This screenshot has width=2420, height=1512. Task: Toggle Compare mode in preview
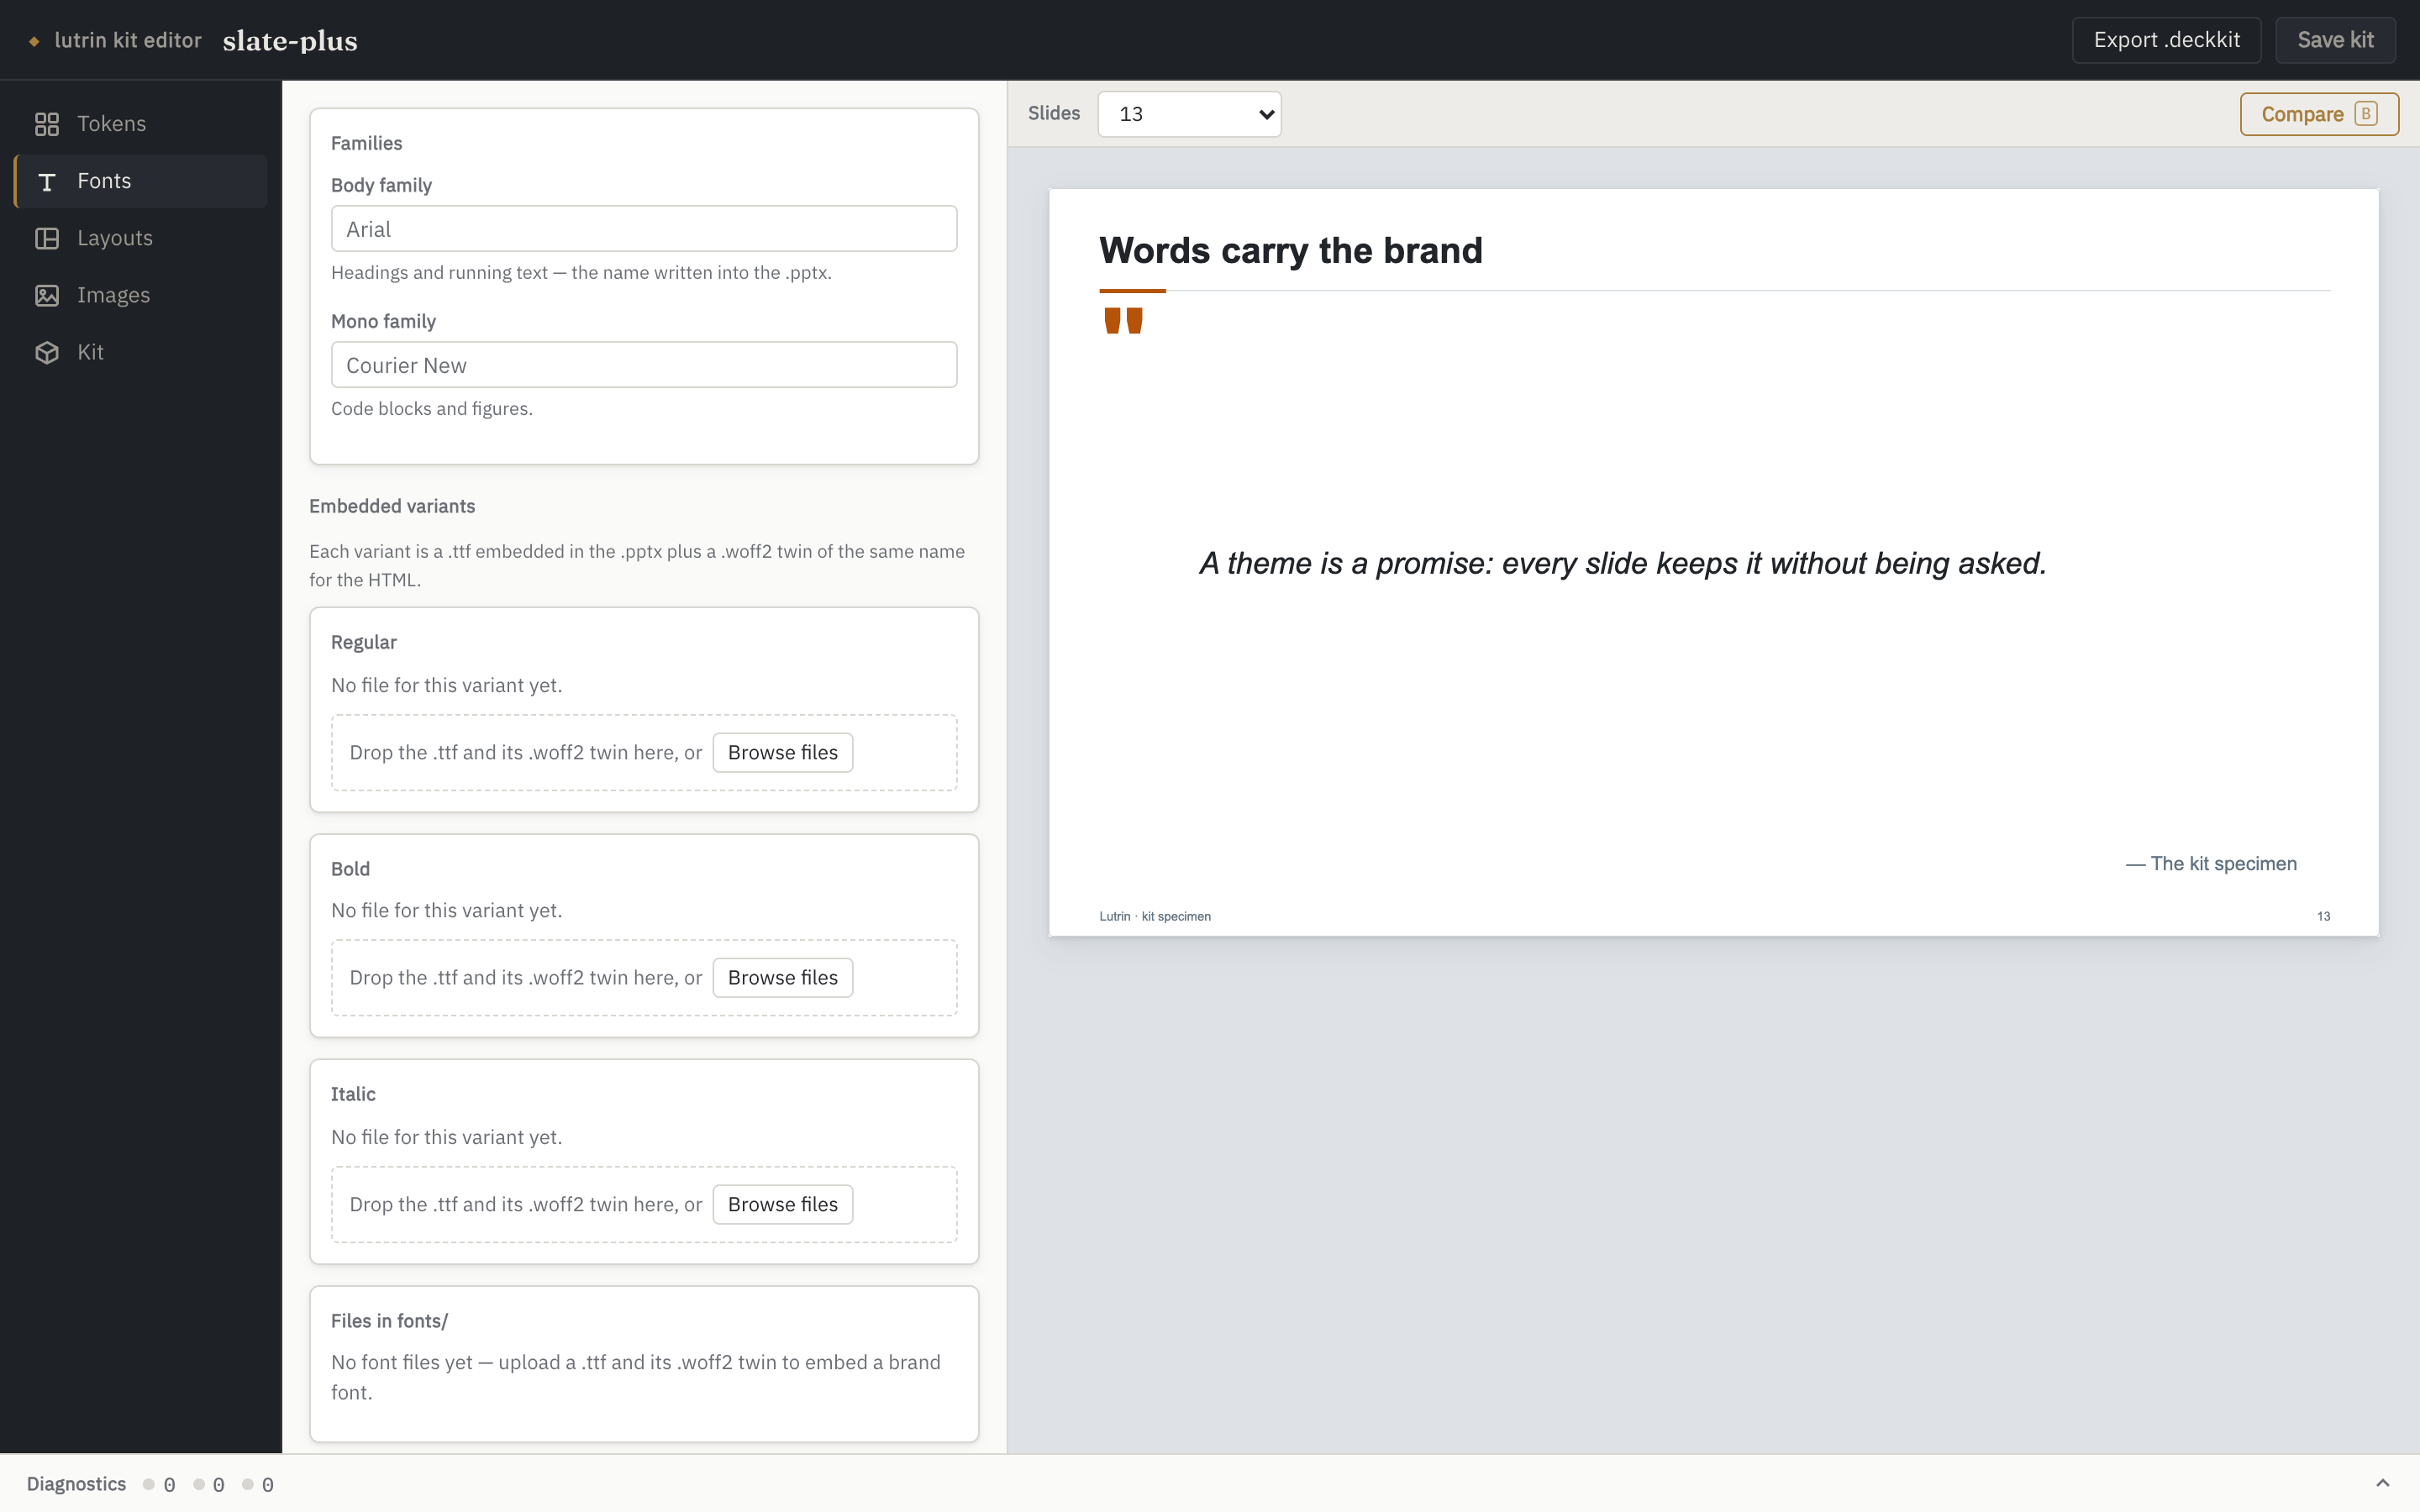[2318, 114]
